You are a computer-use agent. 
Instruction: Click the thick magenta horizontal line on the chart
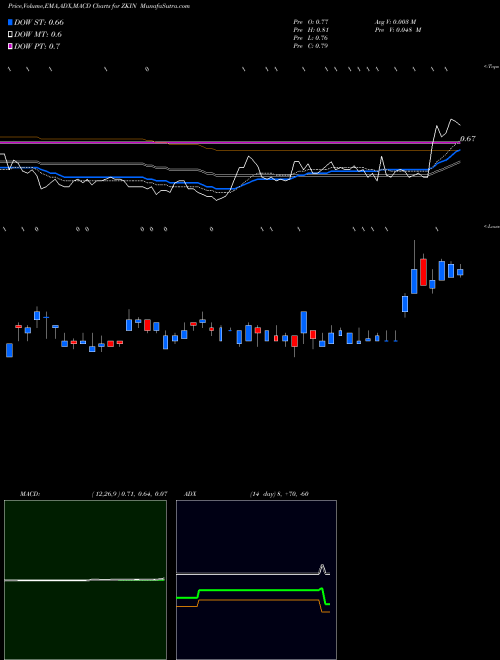click(x=231, y=143)
